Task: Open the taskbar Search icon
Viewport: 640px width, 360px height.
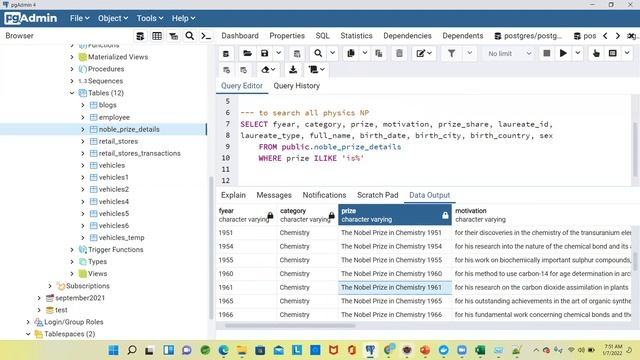Action: 132,350
